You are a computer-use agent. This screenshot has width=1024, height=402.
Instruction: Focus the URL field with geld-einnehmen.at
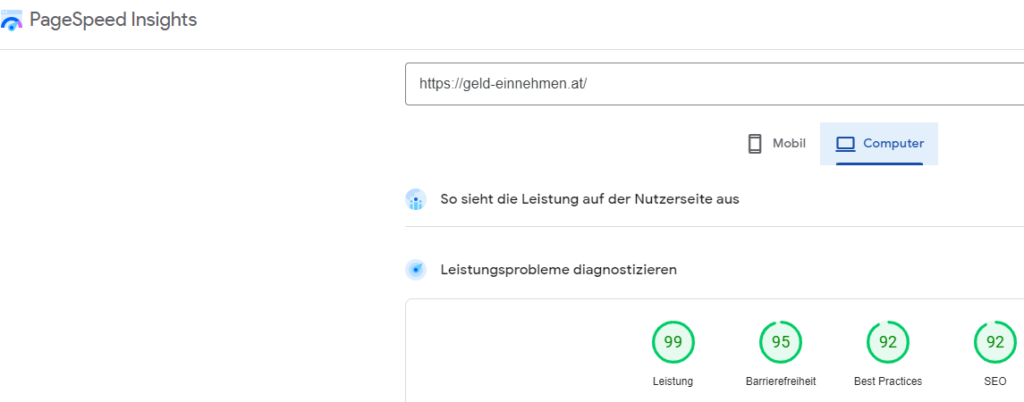click(714, 84)
